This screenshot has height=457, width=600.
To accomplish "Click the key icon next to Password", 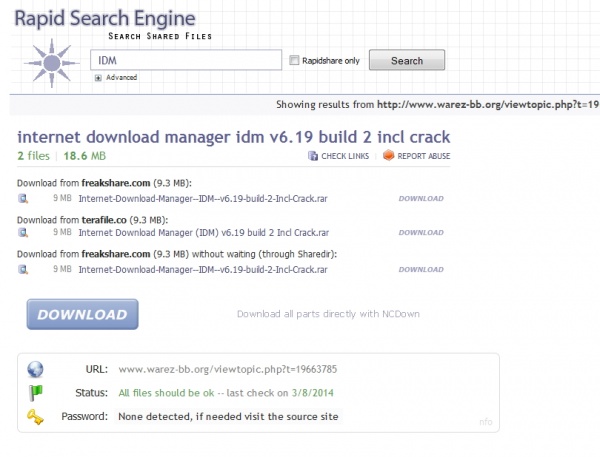I will click(36, 415).
